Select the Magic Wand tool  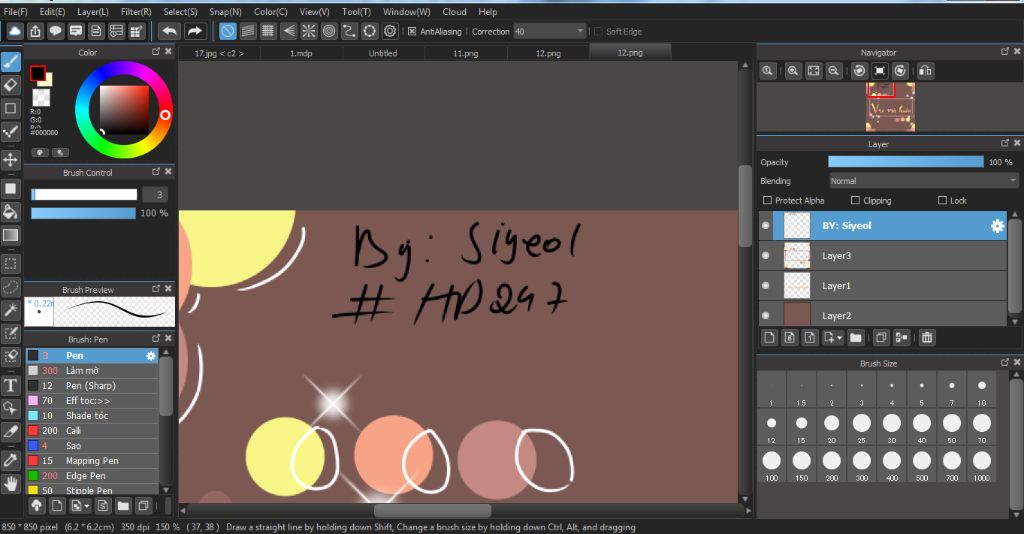pyautogui.click(x=10, y=310)
